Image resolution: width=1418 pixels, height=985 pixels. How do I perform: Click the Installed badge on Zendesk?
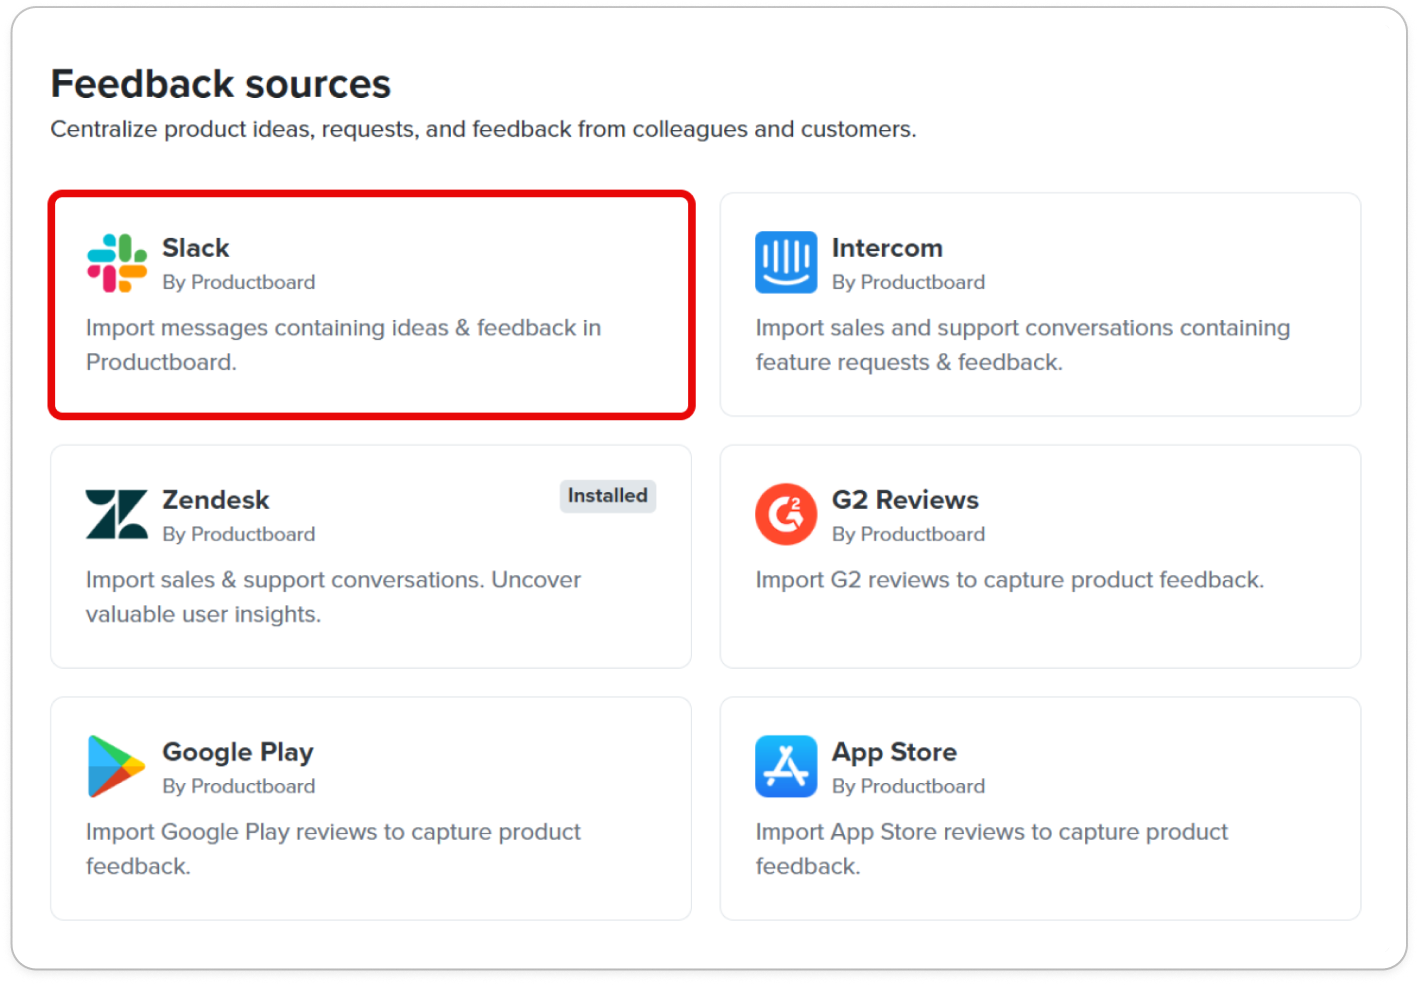click(x=608, y=496)
